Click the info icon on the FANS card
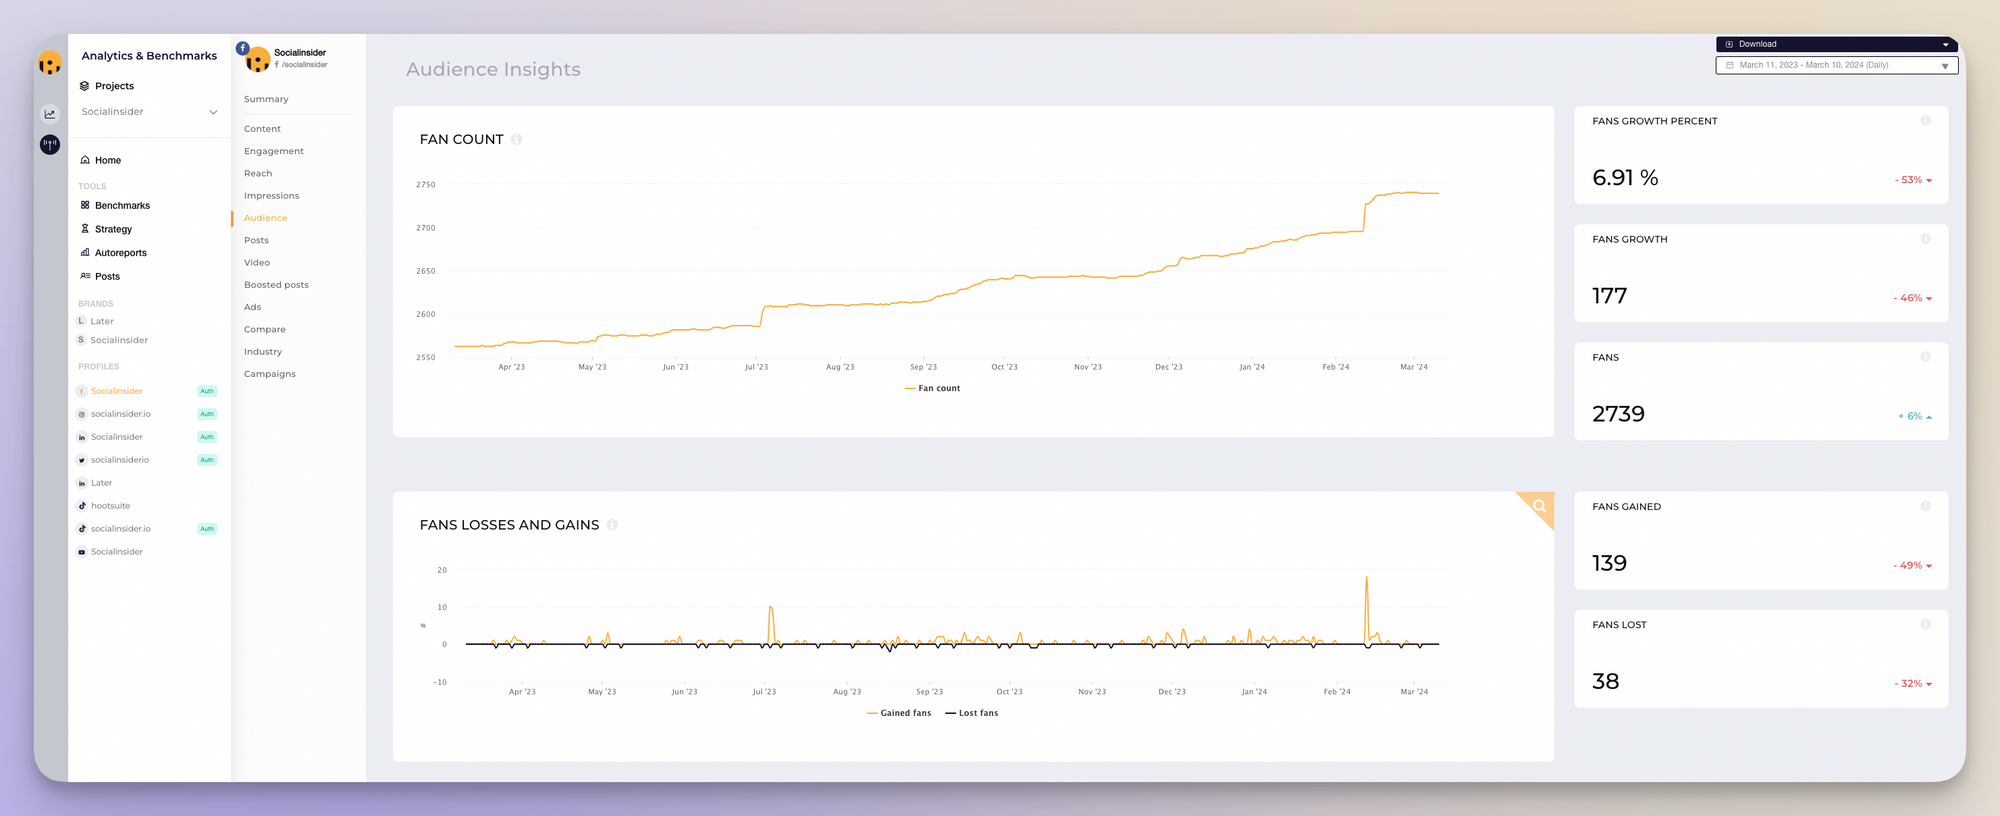The height and width of the screenshot is (816, 2000). coord(1925,357)
